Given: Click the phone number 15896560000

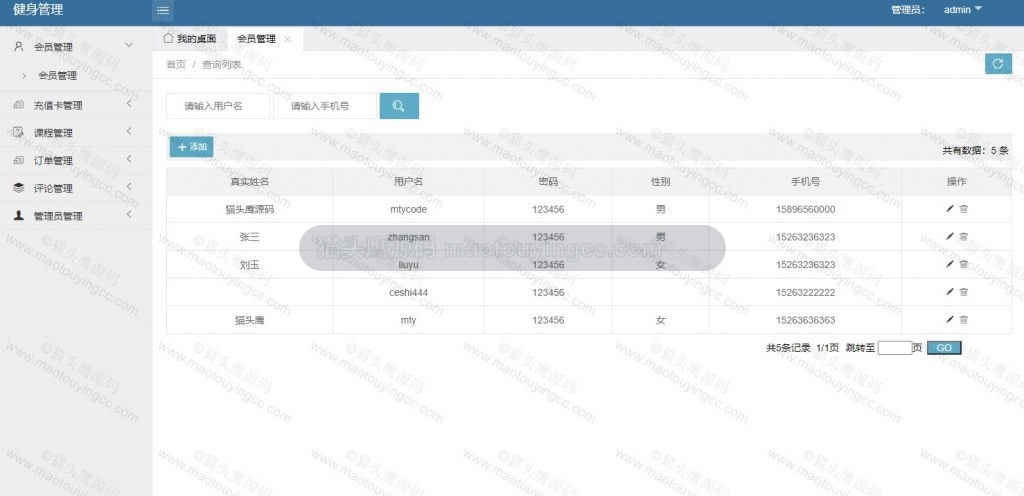Looking at the screenshot, I should click(x=805, y=209).
